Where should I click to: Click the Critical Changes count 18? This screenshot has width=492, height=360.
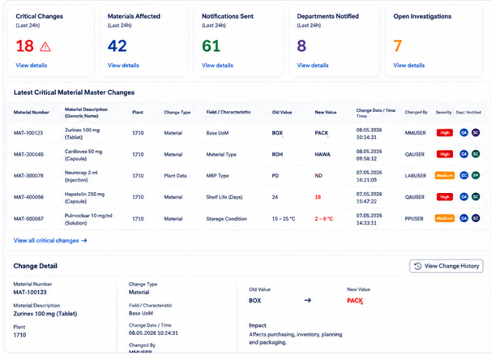[25, 46]
